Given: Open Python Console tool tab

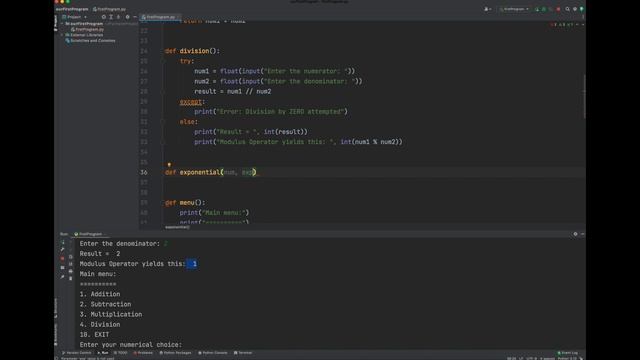Looking at the screenshot, I should 213,353.
